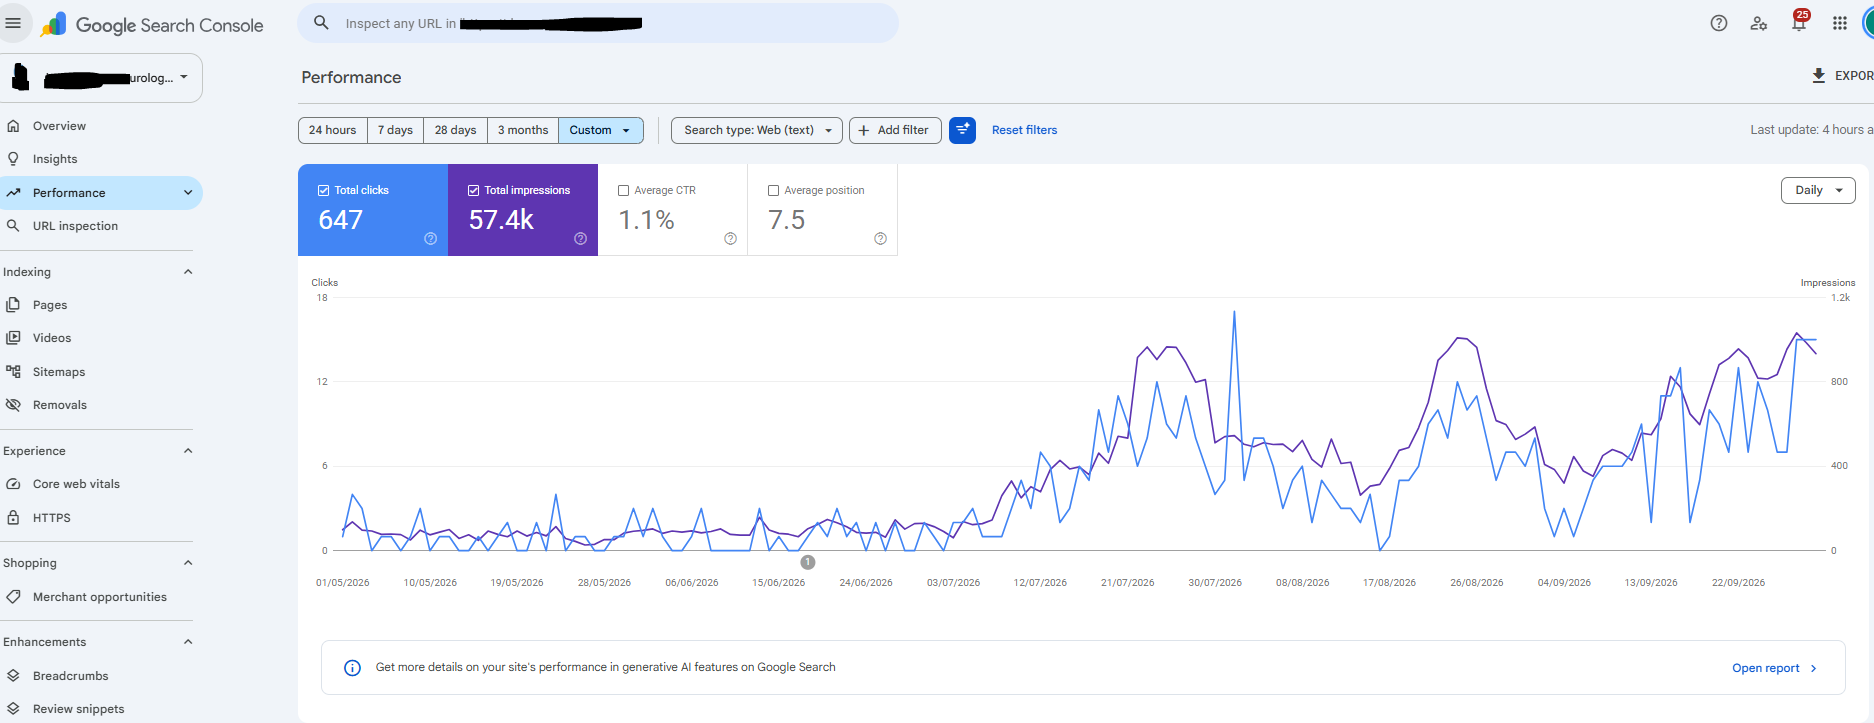Show Average CTR help tooltip icon
The height and width of the screenshot is (723, 1874).
click(731, 238)
